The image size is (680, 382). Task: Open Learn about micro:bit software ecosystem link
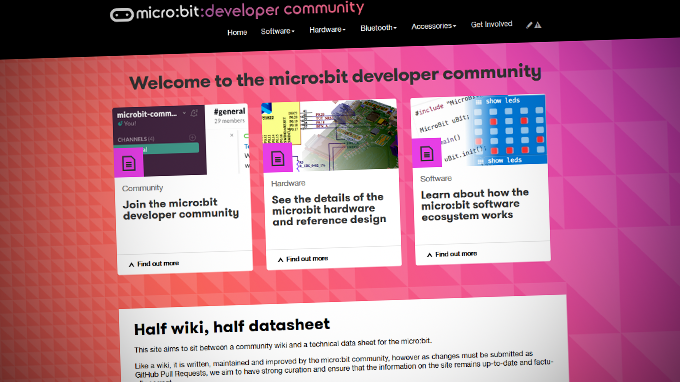click(x=475, y=204)
